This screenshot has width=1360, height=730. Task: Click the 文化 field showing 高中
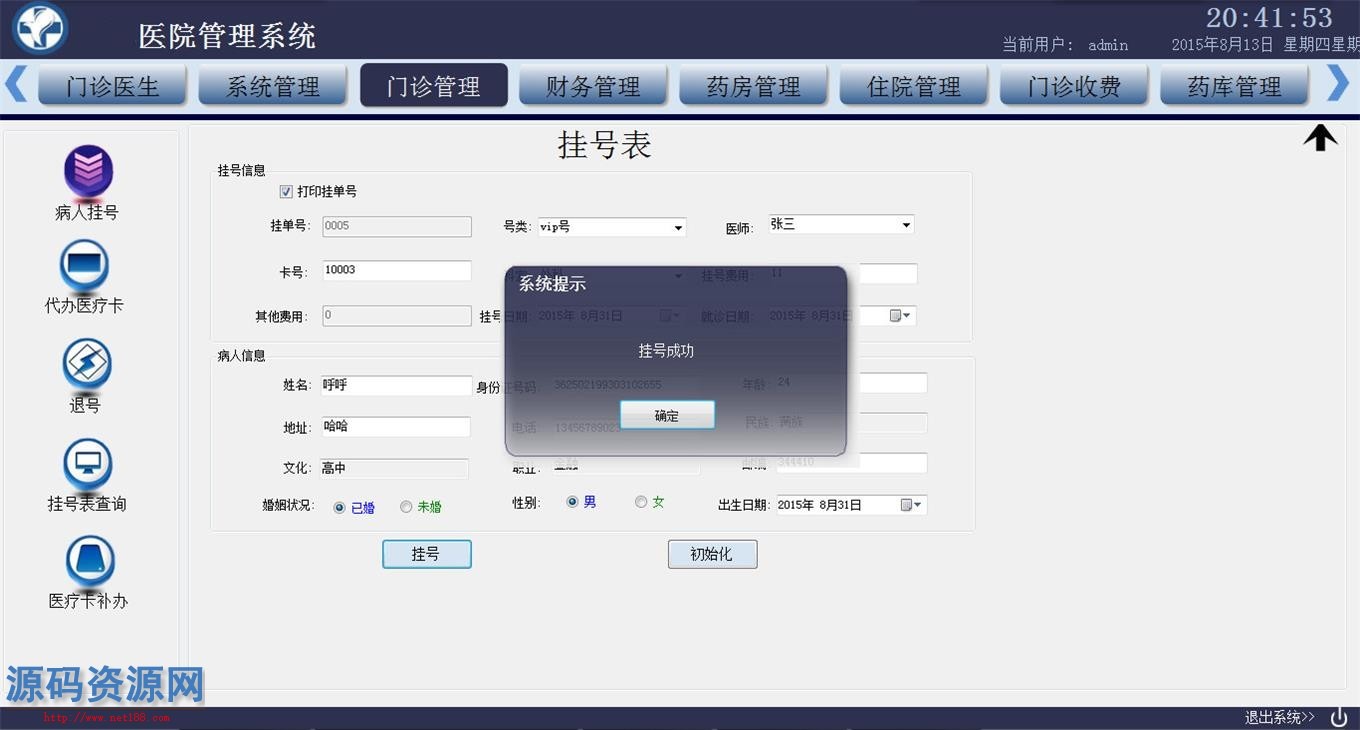(x=394, y=469)
